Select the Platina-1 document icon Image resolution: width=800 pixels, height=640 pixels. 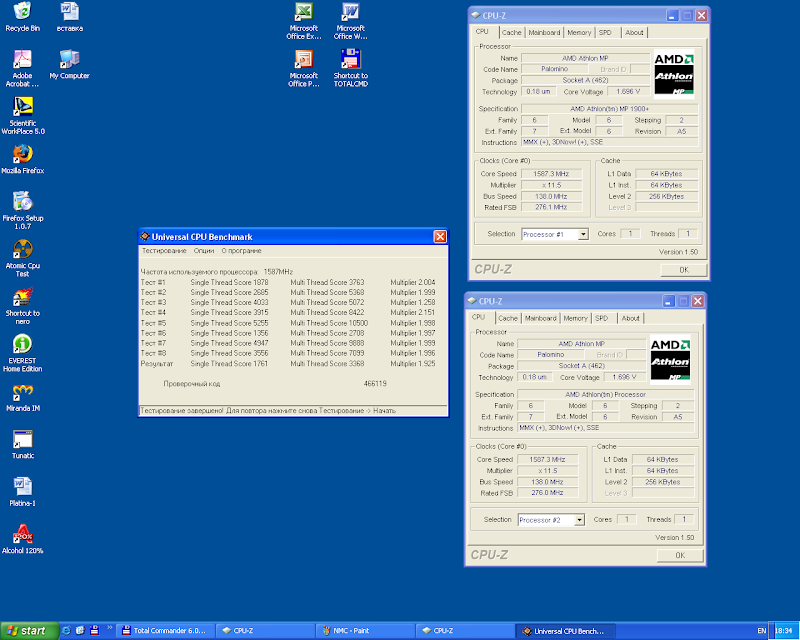point(23,492)
